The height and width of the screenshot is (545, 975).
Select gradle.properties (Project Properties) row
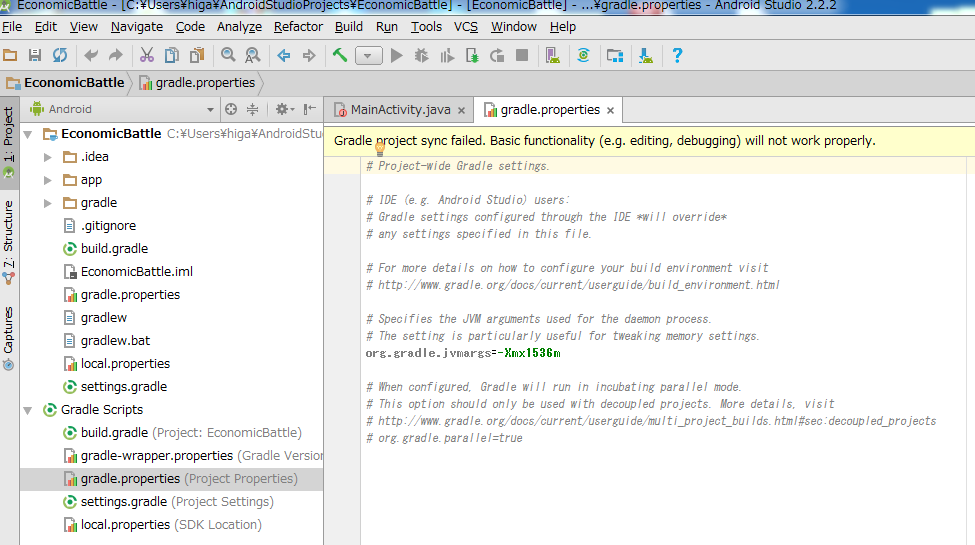click(x=172, y=479)
